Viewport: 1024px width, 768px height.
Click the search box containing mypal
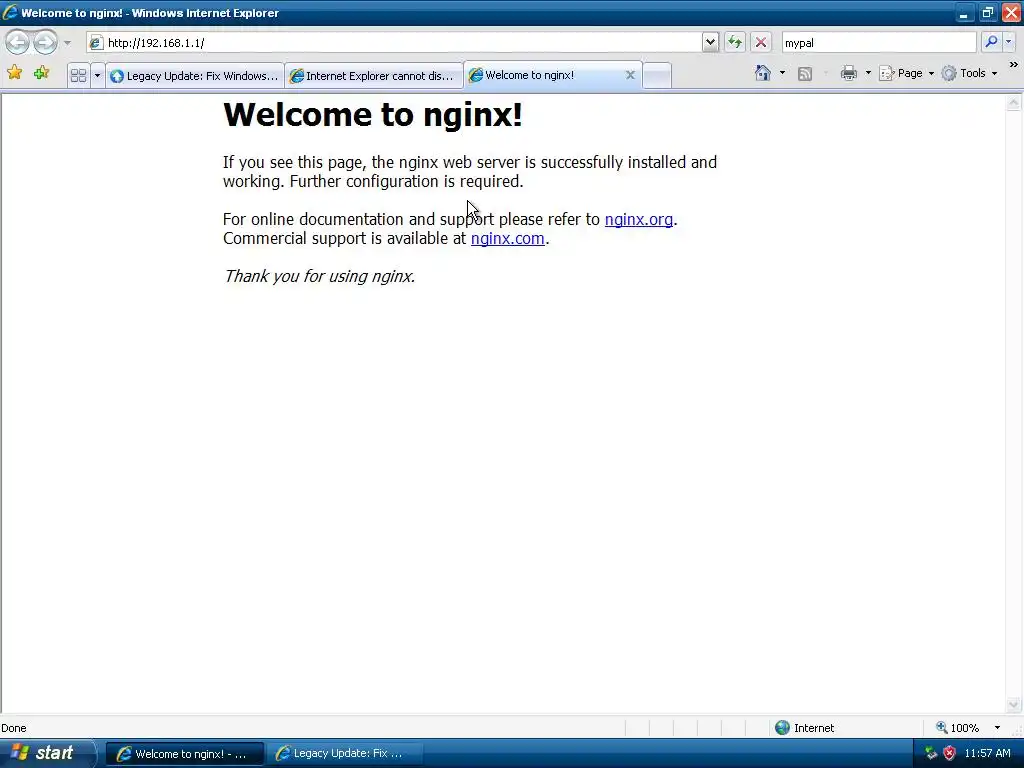point(878,42)
